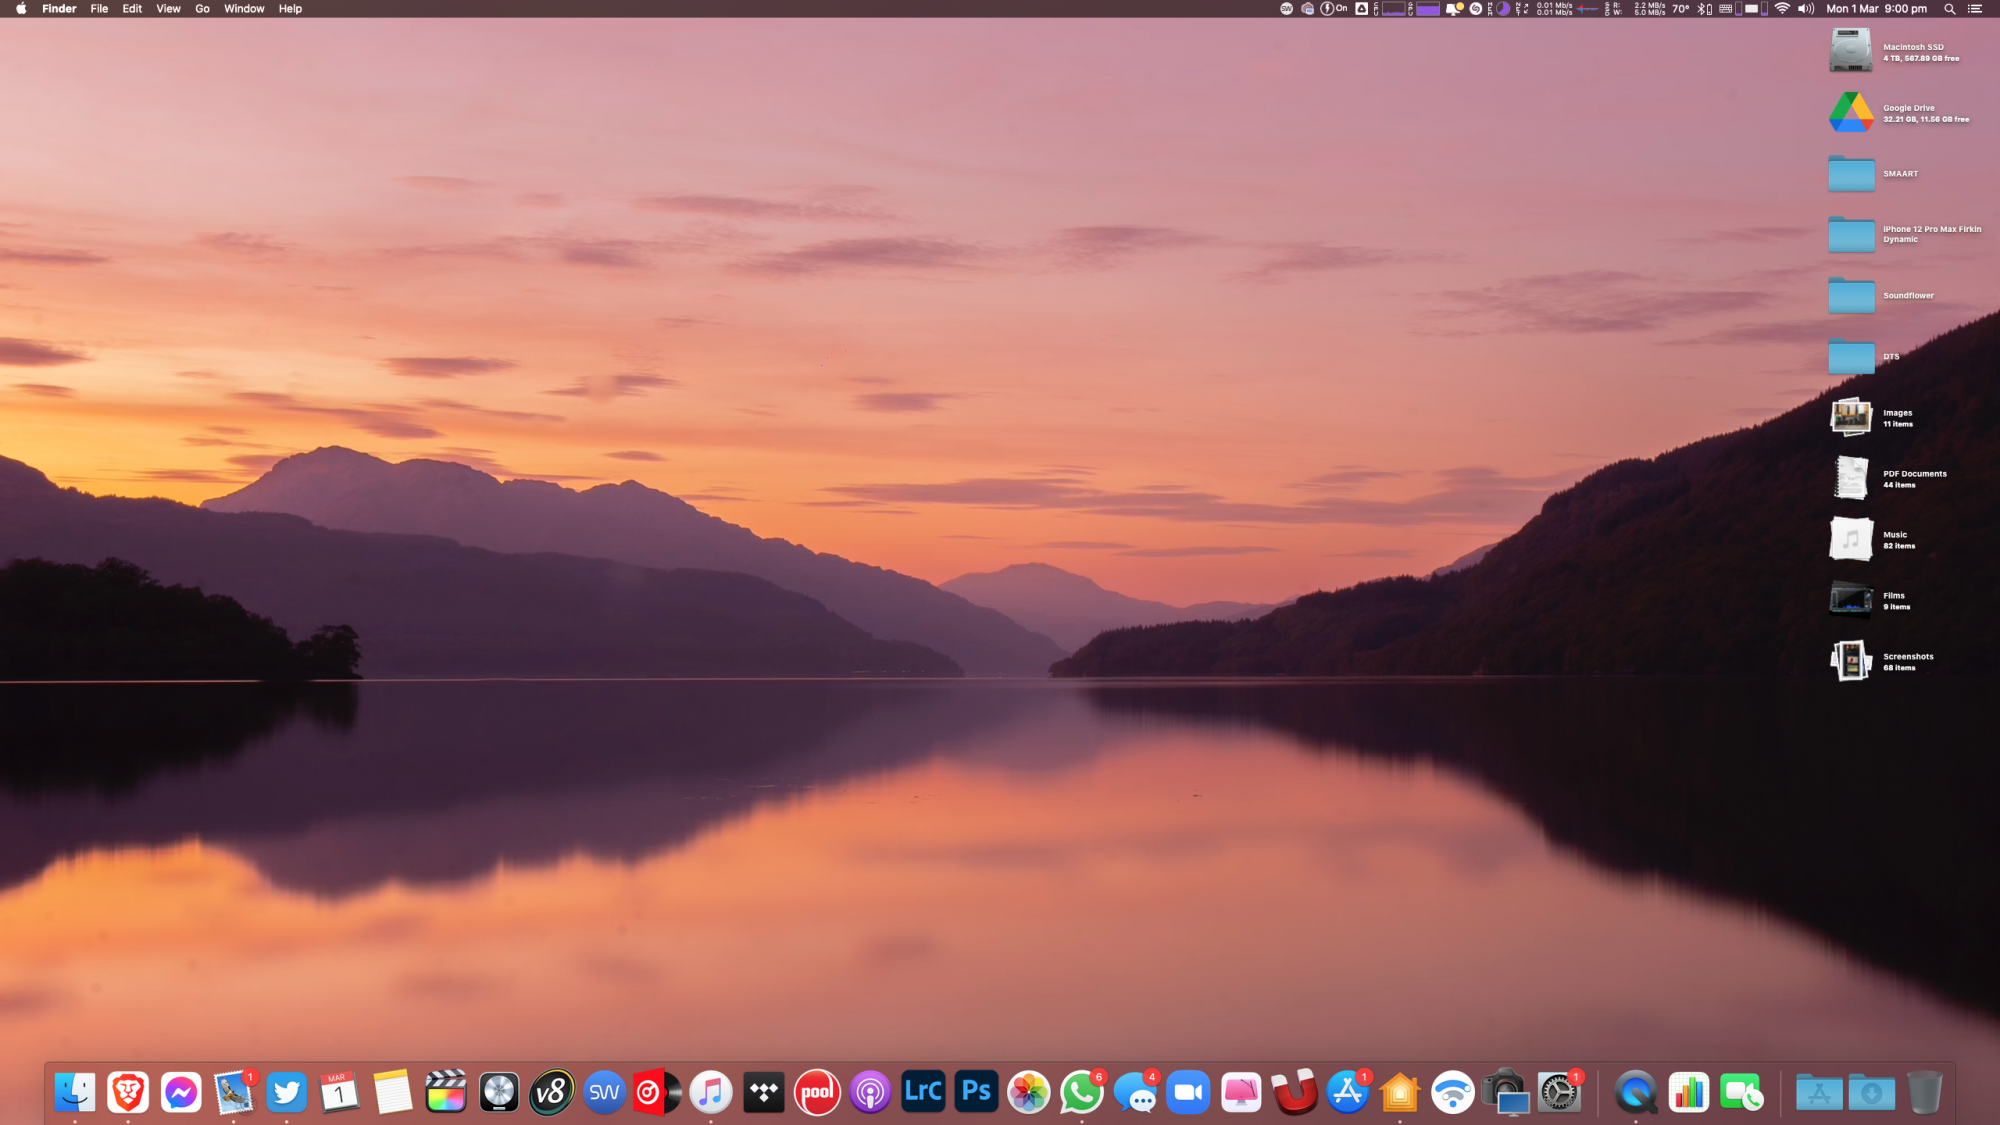2000x1125 pixels.
Task: Launch Photoshop from the Dock
Action: pyautogui.click(x=976, y=1092)
